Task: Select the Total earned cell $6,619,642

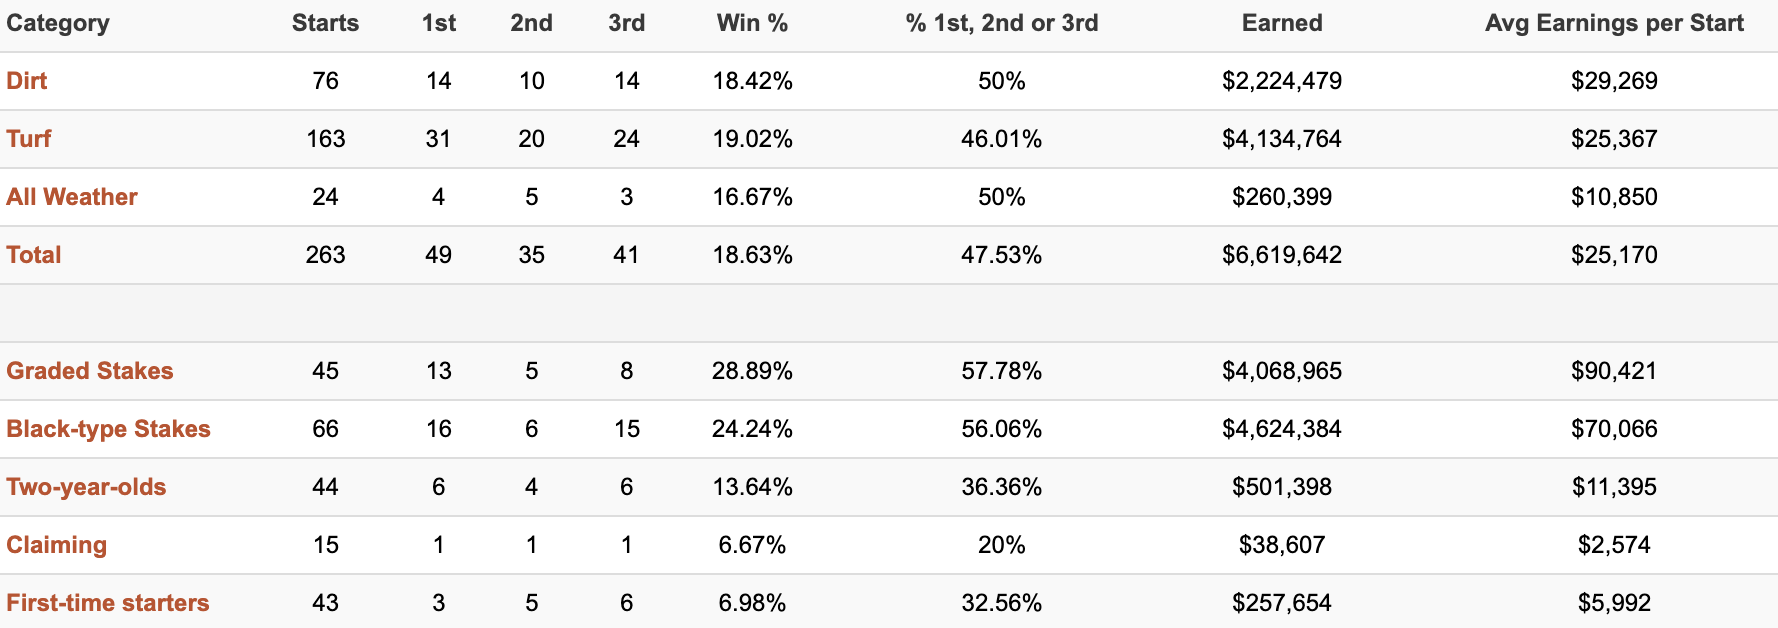Action: [1282, 255]
